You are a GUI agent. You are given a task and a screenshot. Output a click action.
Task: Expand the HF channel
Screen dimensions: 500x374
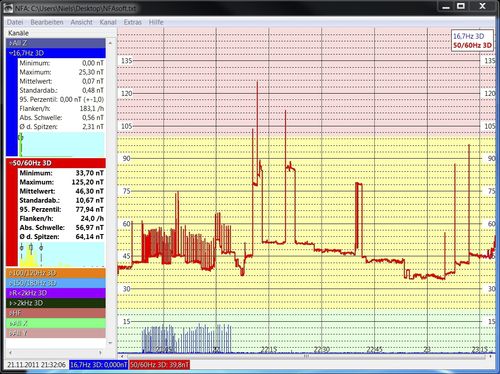[x=56, y=313]
